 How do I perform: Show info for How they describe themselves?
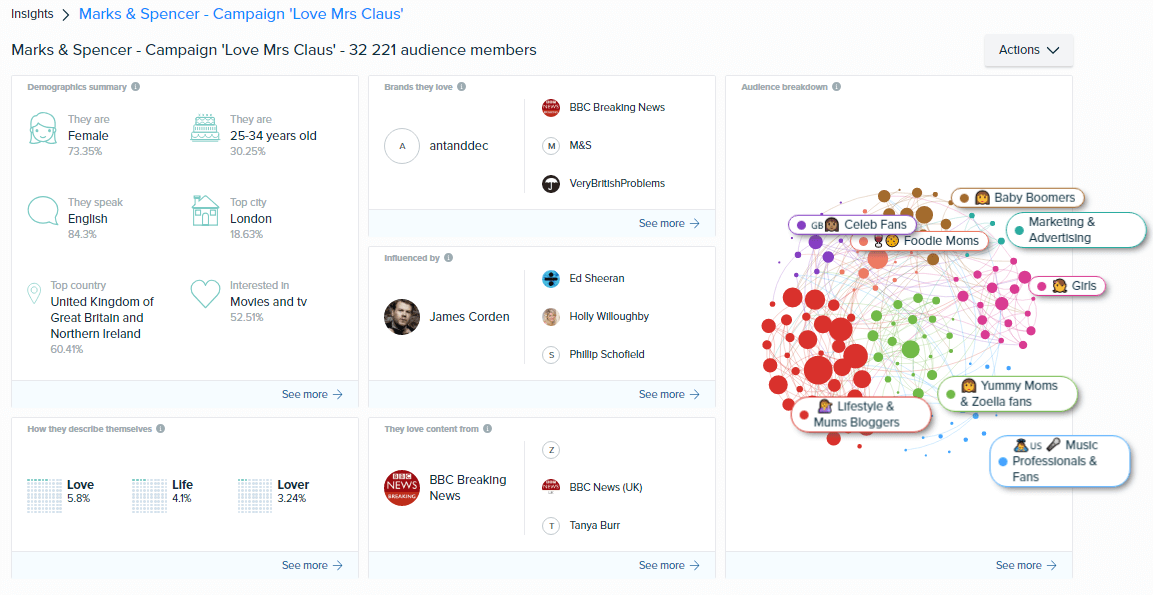(160, 429)
